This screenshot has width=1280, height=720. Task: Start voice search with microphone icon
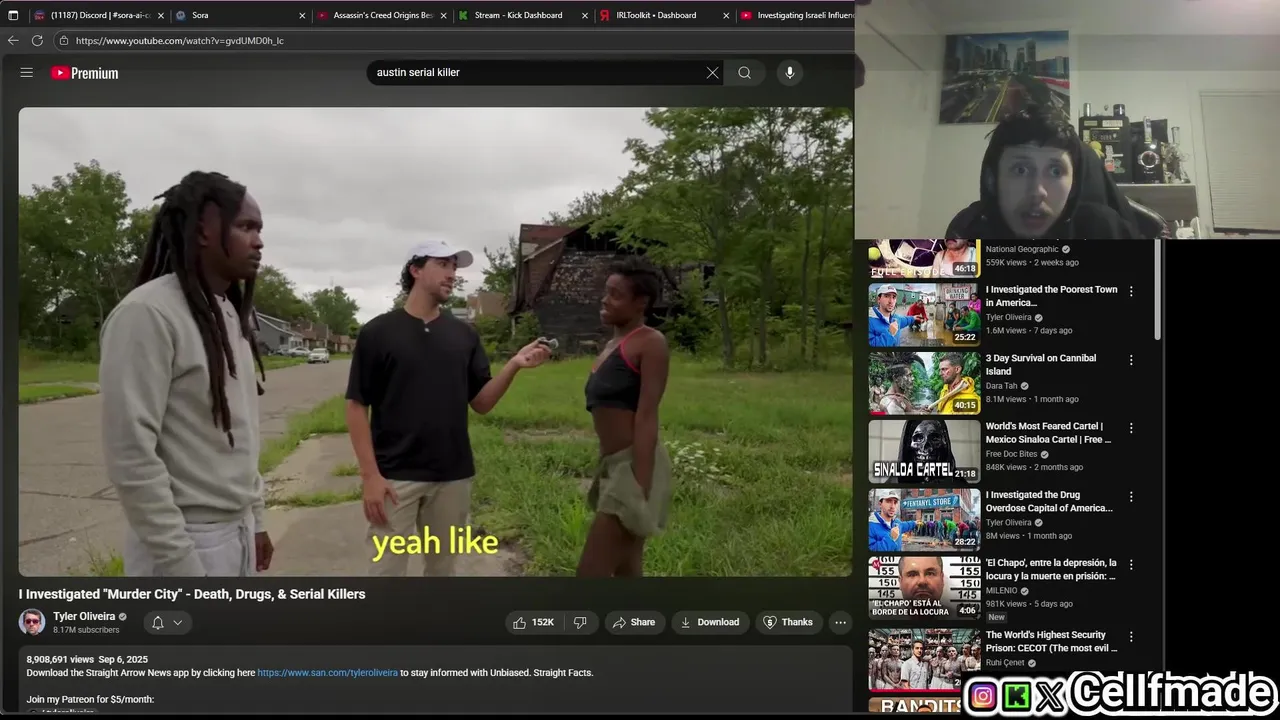point(790,72)
